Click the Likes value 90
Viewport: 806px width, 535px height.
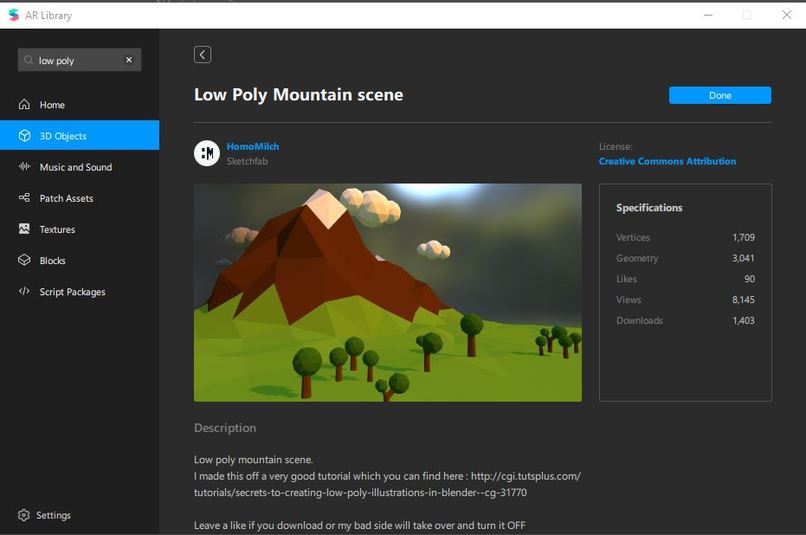coord(749,279)
